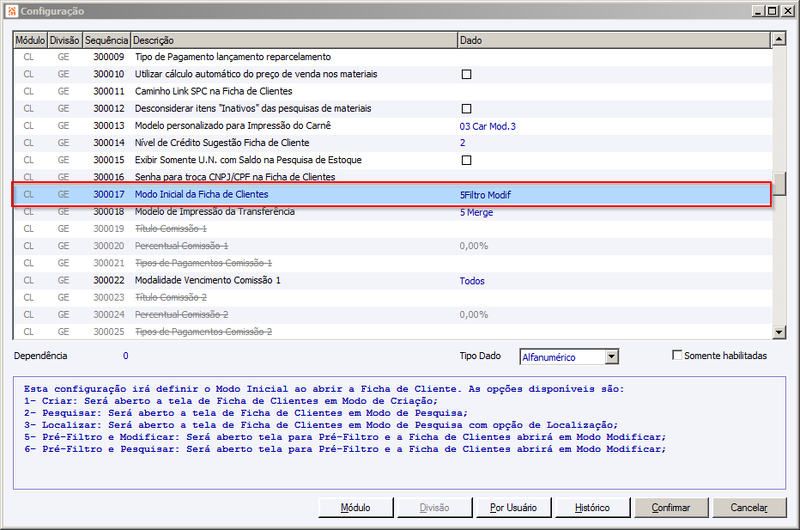This screenshot has width=800, height=530.
Task: Click sequence number 300012
Action: (x=109, y=109)
